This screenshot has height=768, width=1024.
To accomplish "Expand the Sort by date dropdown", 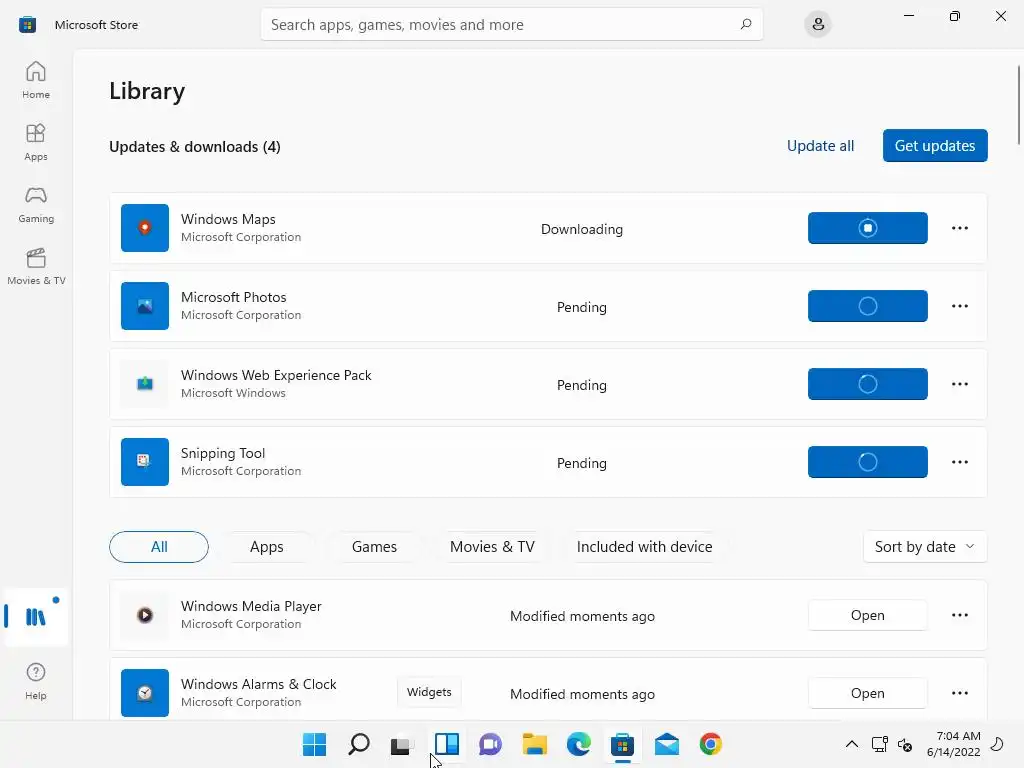I will tap(925, 547).
